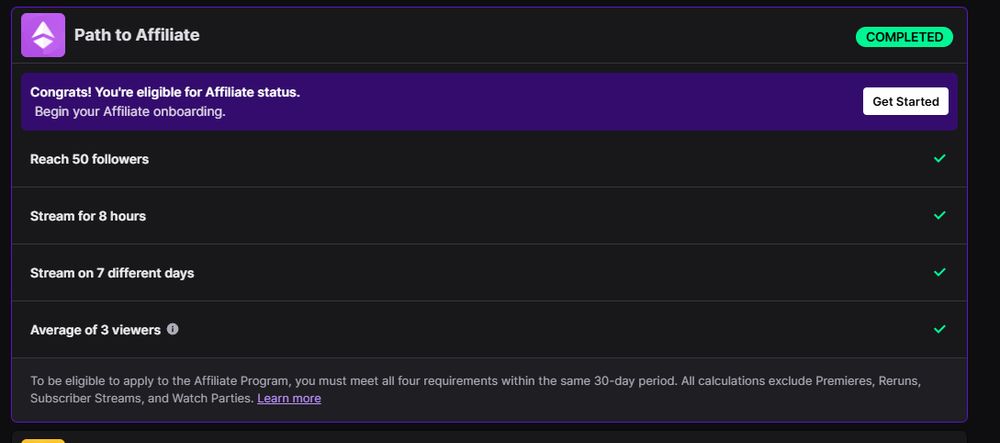This screenshot has width=1000, height=443.
Task: Click the checkmark for Average of 3 viewers
Action: tap(939, 329)
